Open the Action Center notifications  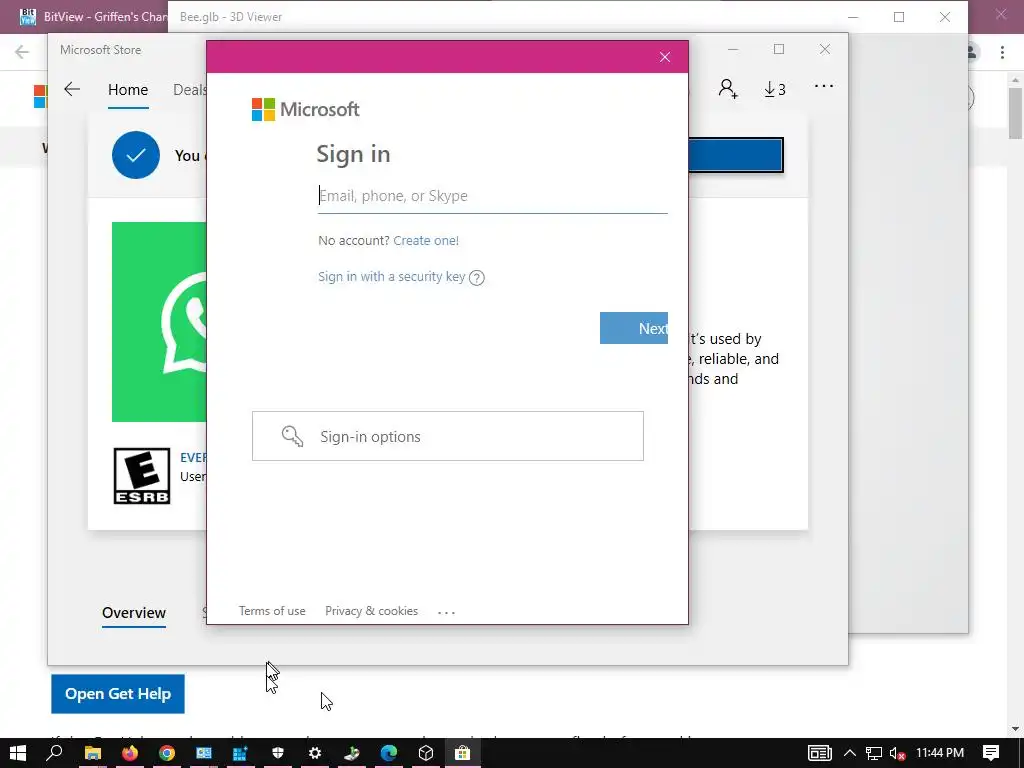(x=991, y=753)
